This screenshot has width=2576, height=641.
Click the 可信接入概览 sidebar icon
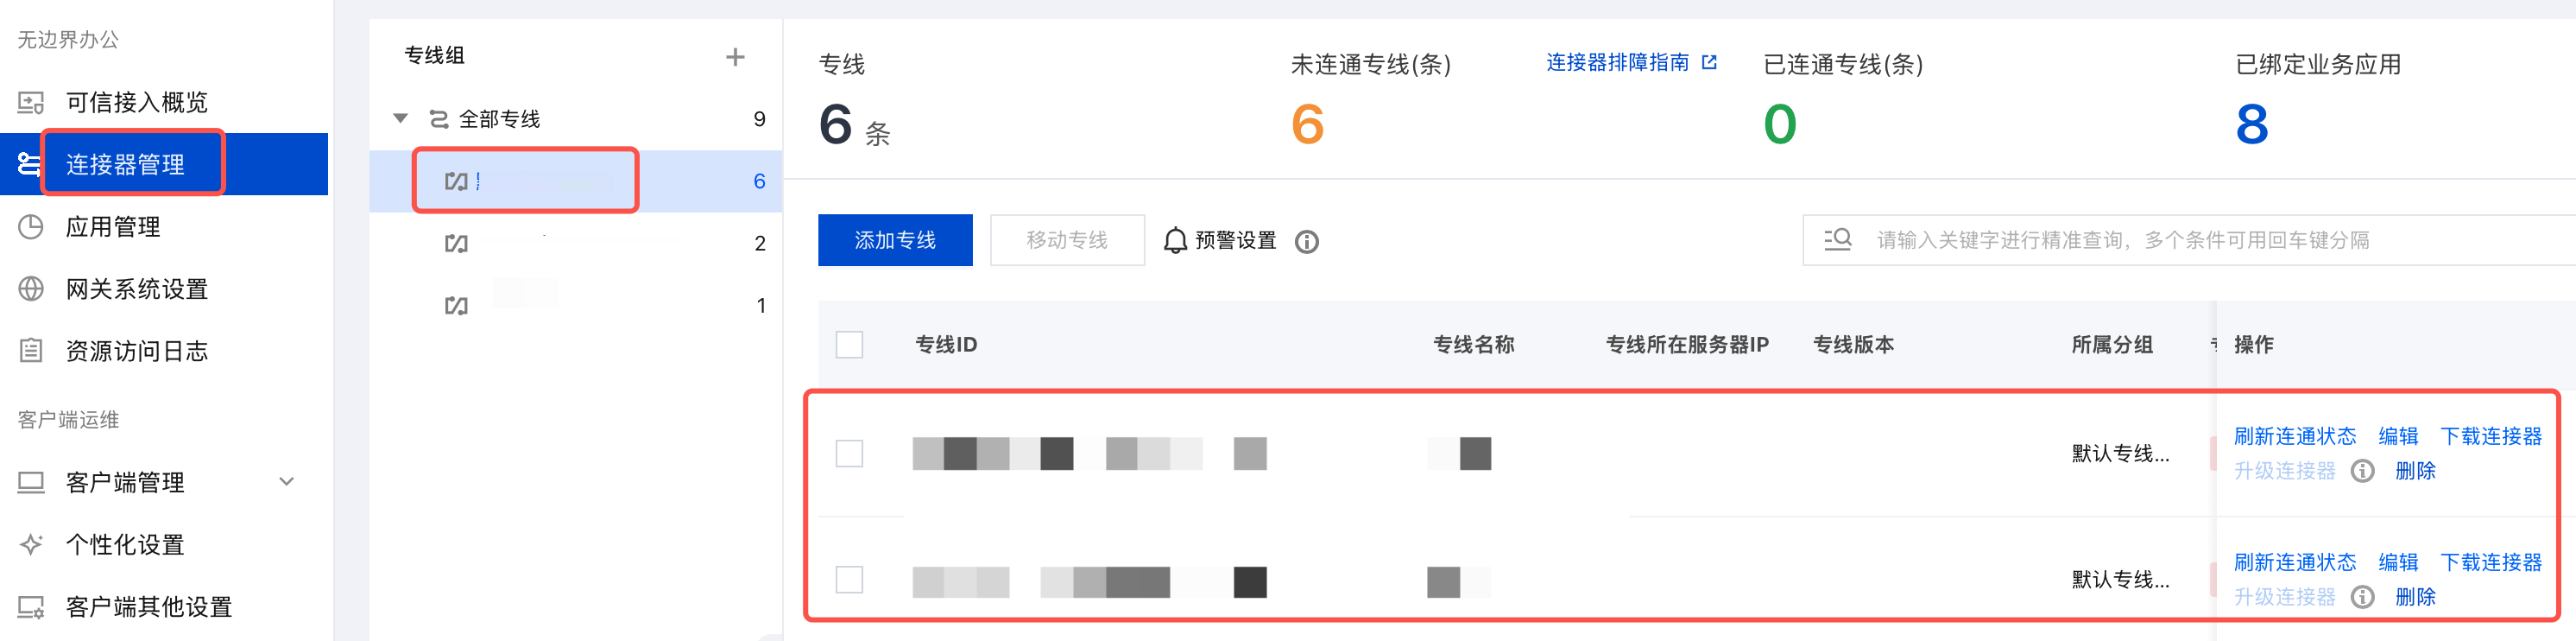coord(31,103)
